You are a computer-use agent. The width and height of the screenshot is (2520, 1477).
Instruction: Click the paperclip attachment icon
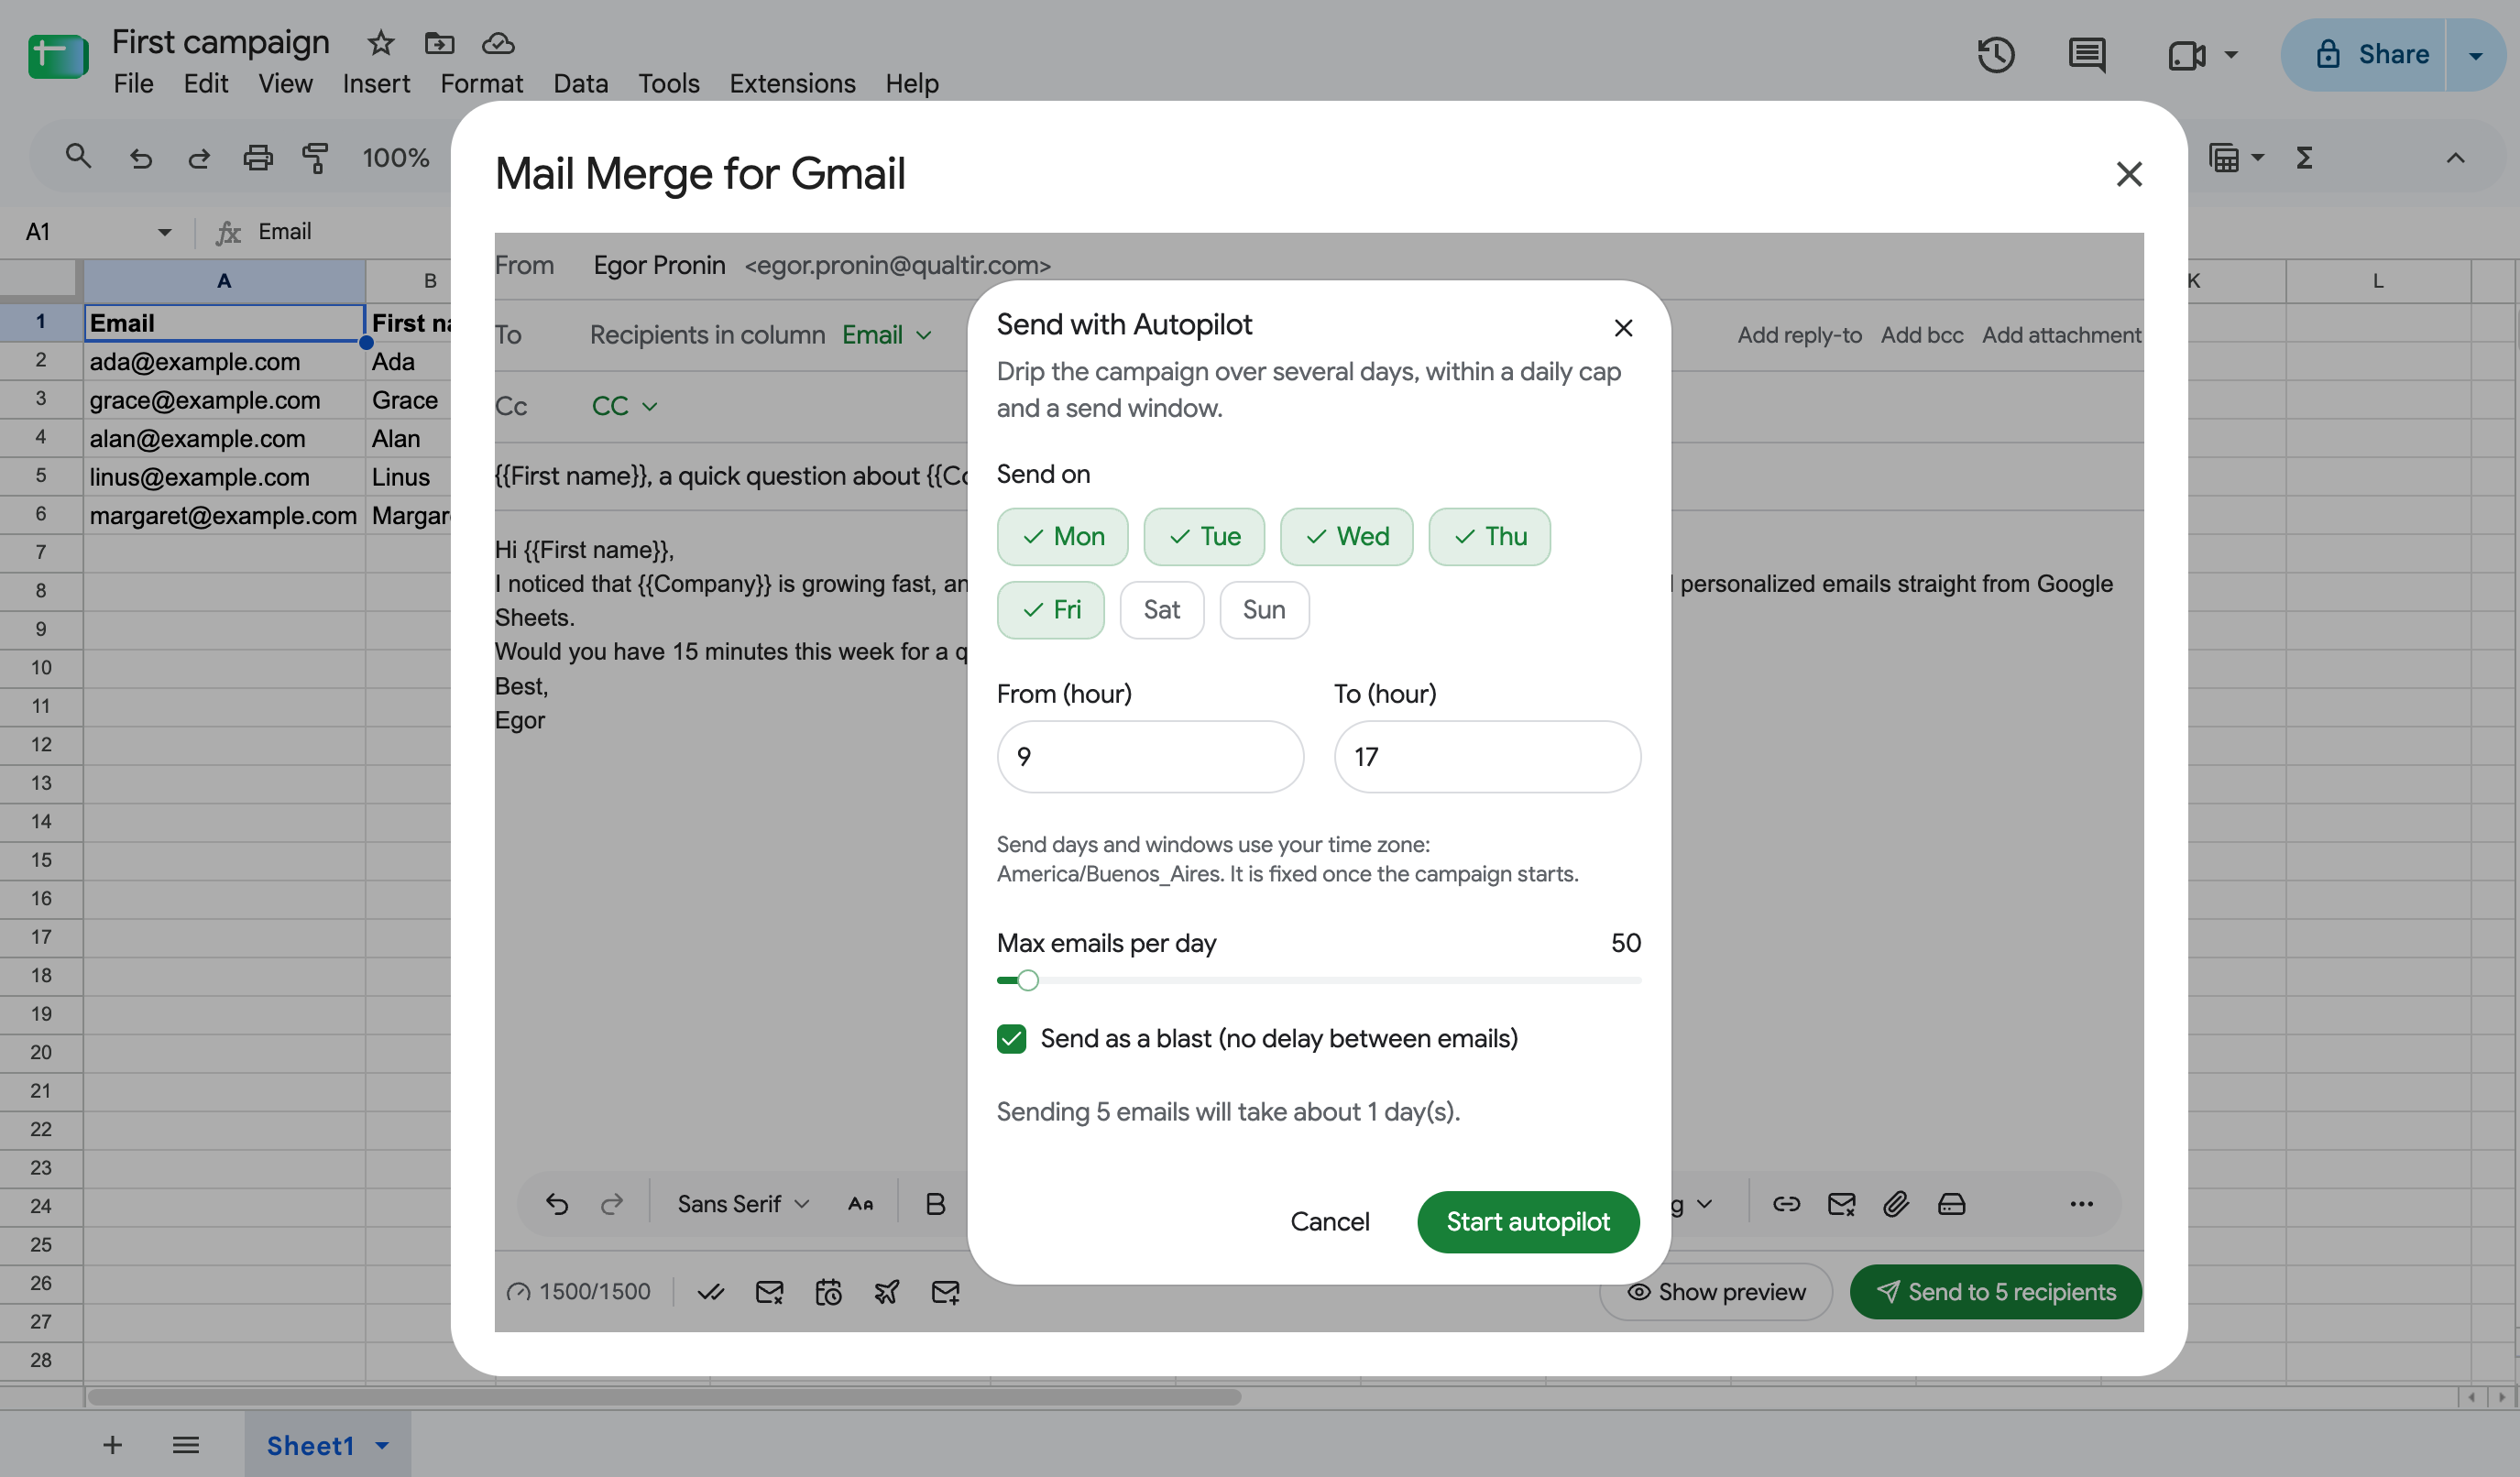[x=1896, y=1204]
